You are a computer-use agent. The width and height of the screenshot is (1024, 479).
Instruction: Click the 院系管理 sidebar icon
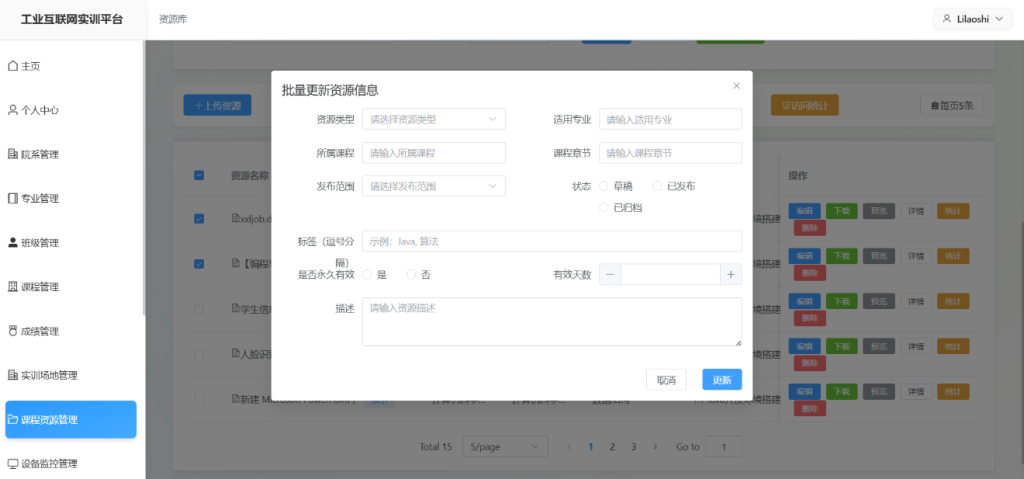(13, 154)
